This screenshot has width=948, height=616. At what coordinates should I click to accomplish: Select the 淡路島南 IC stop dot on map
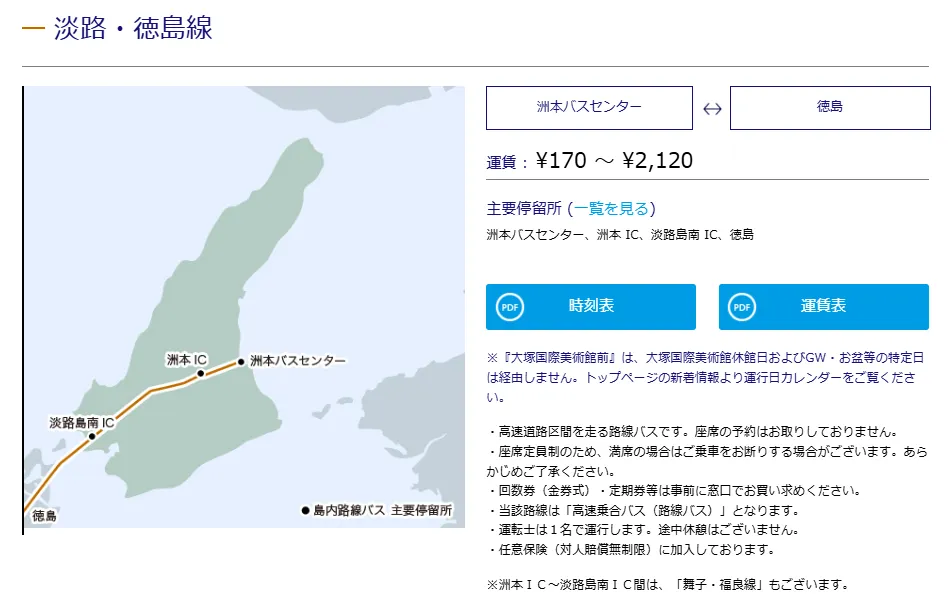(92, 436)
